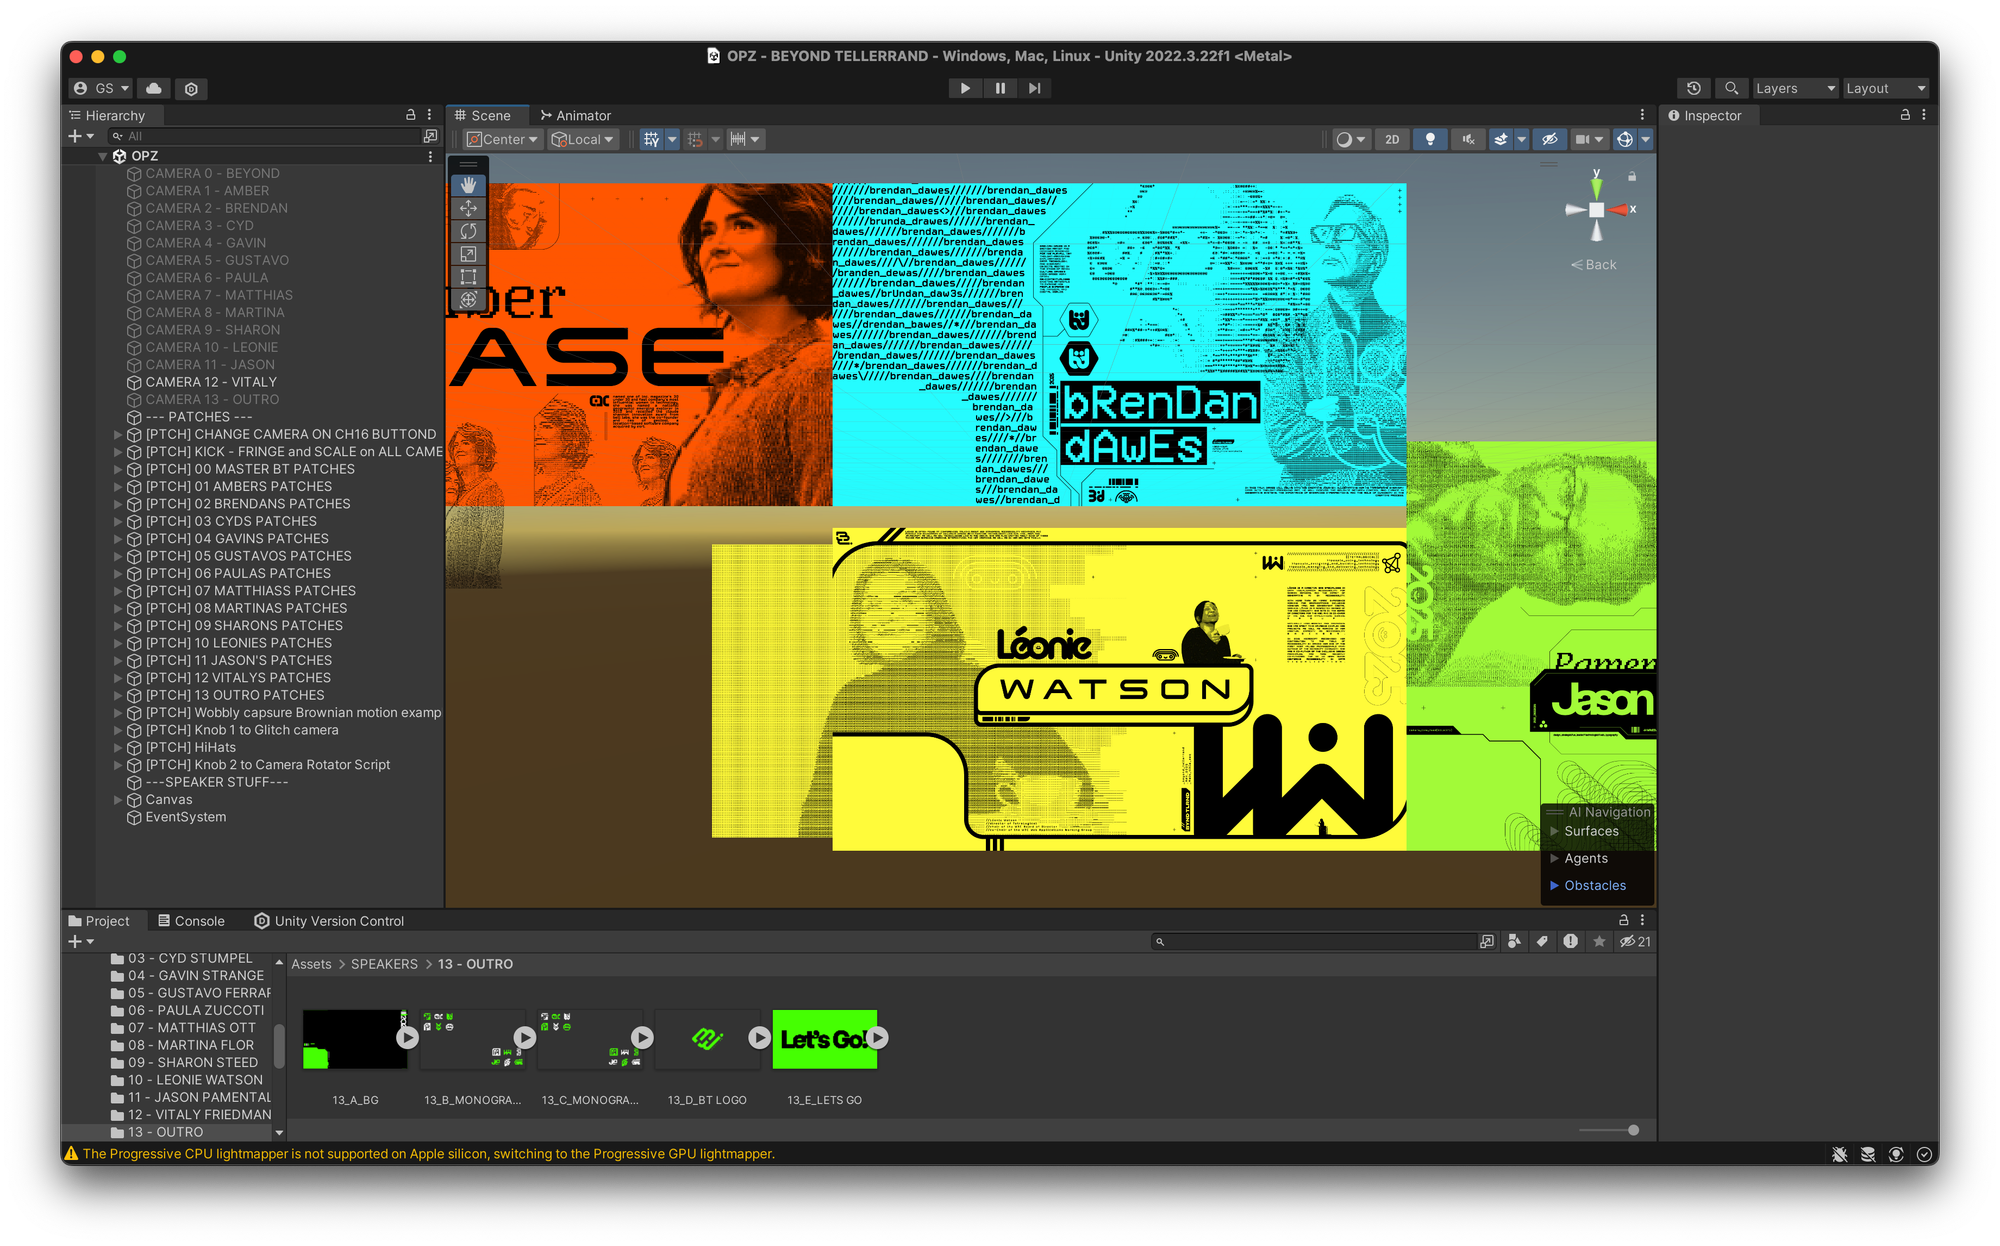This screenshot has width=2000, height=1246.
Task: Toggle scene lighting bulb button
Action: point(1430,139)
